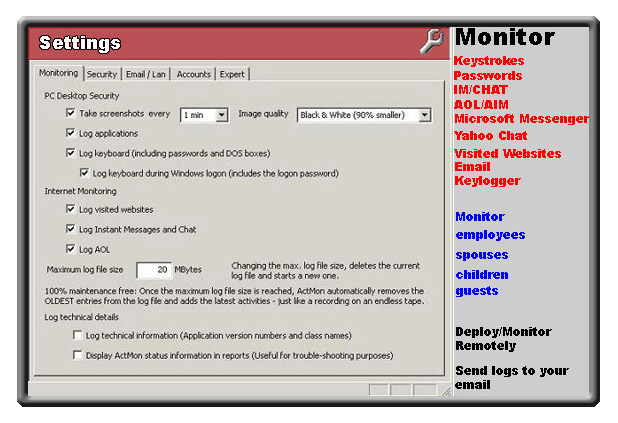
Task: Enable Log technical information checkbox
Action: click(x=78, y=335)
